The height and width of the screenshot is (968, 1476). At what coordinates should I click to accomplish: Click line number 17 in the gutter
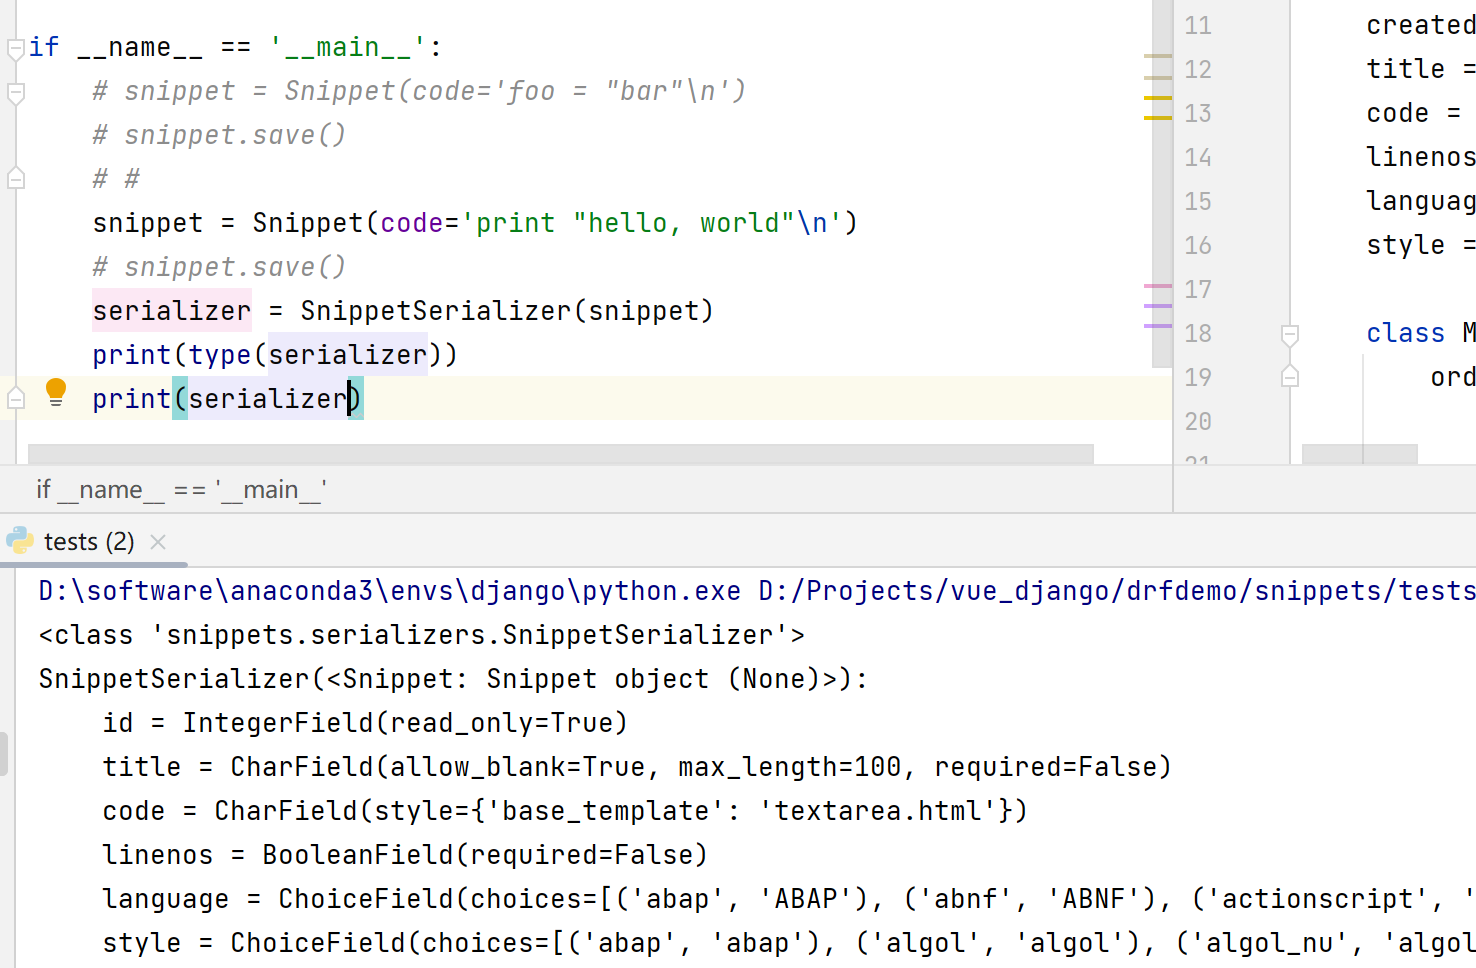pos(1198,290)
